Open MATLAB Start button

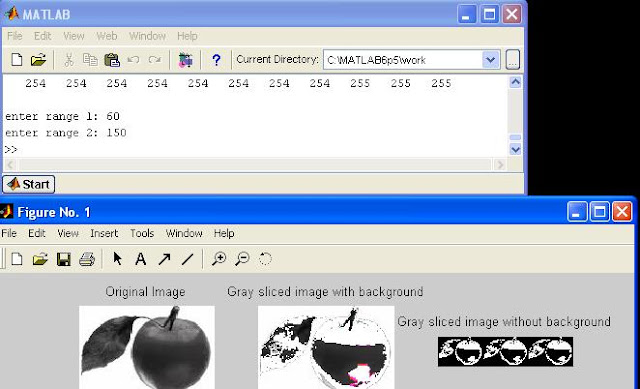click(29, 184)
